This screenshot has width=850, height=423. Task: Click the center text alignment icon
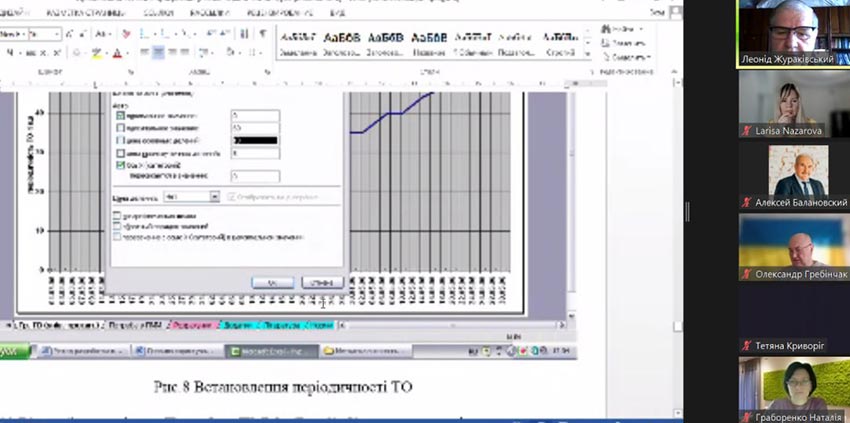158,52
